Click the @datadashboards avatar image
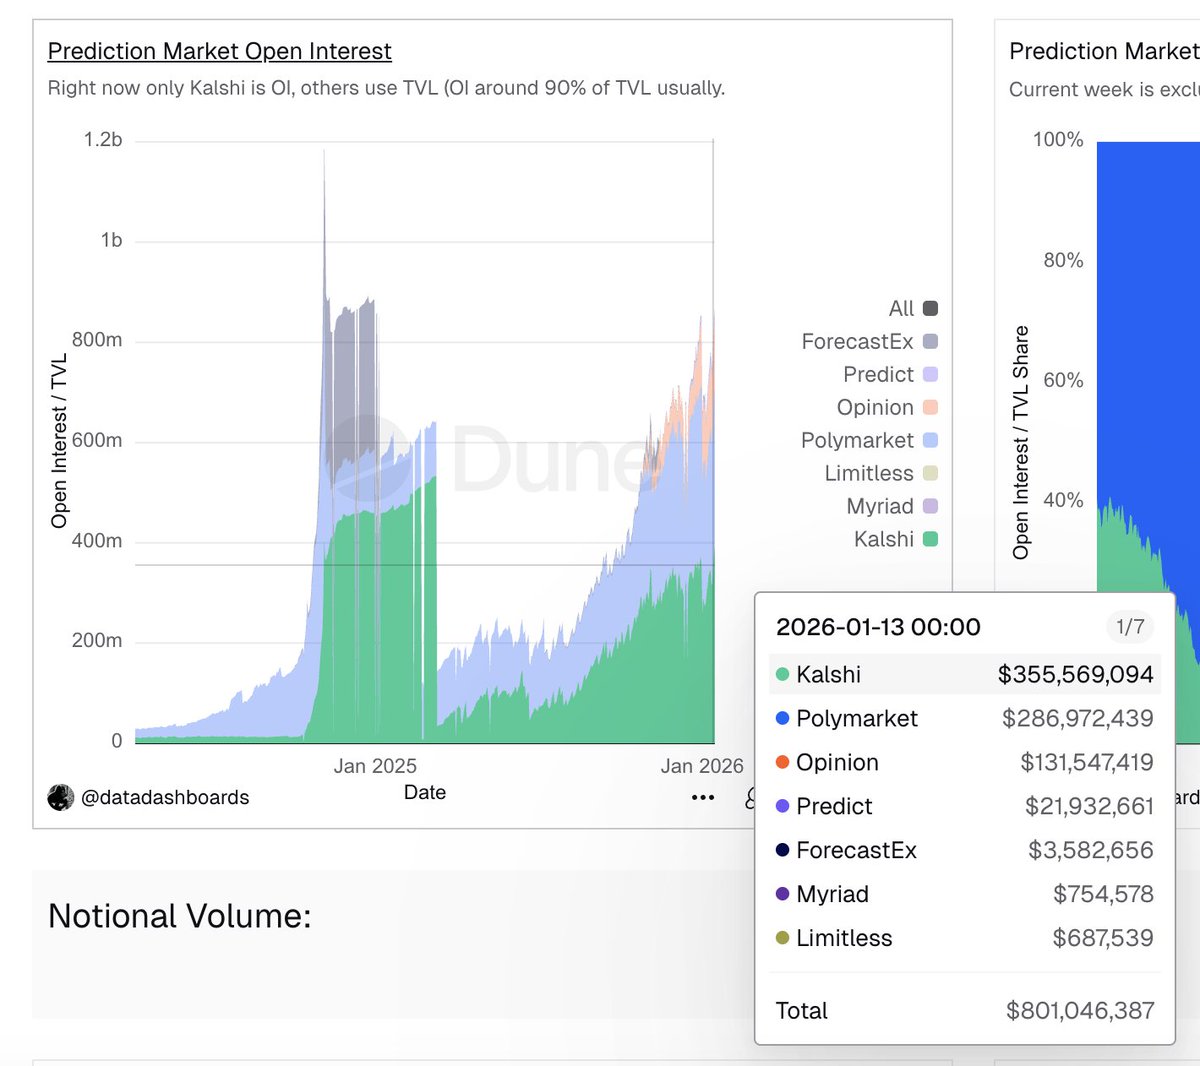Screen dimensions: 1200x1066 pyautogui.click(x=61, y=797)
